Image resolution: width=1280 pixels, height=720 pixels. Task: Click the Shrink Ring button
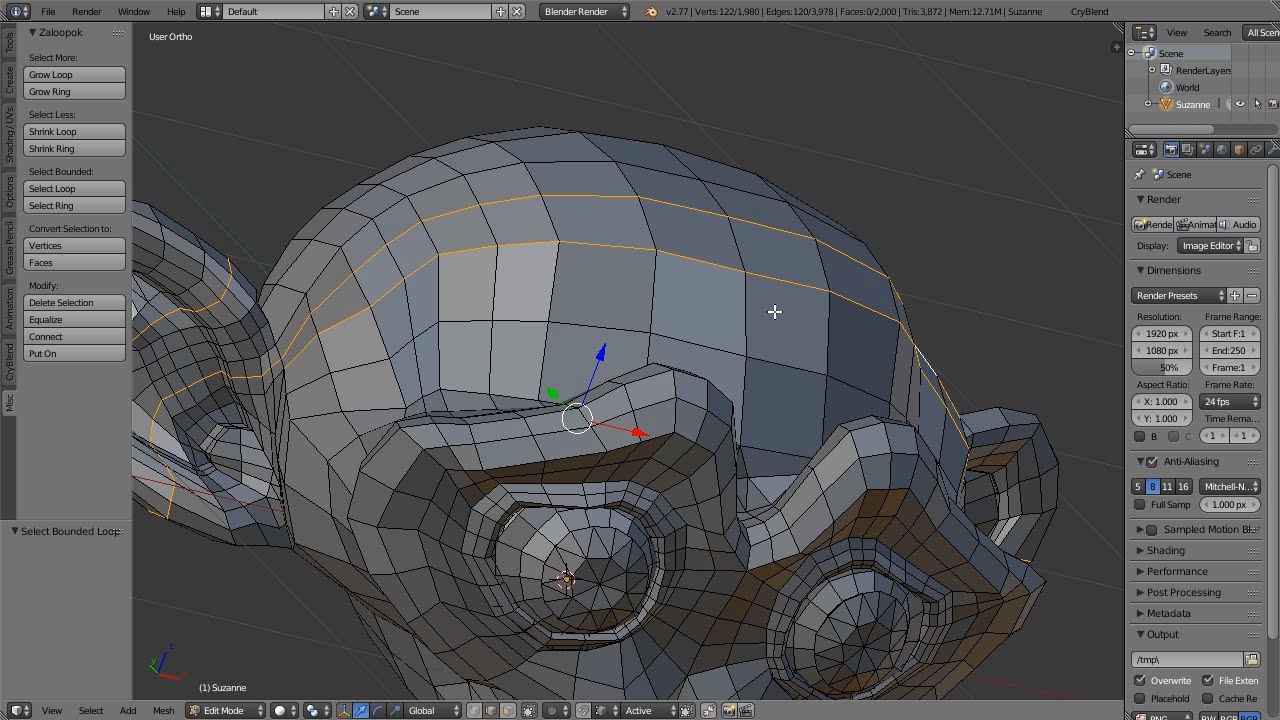click(75, 149)
